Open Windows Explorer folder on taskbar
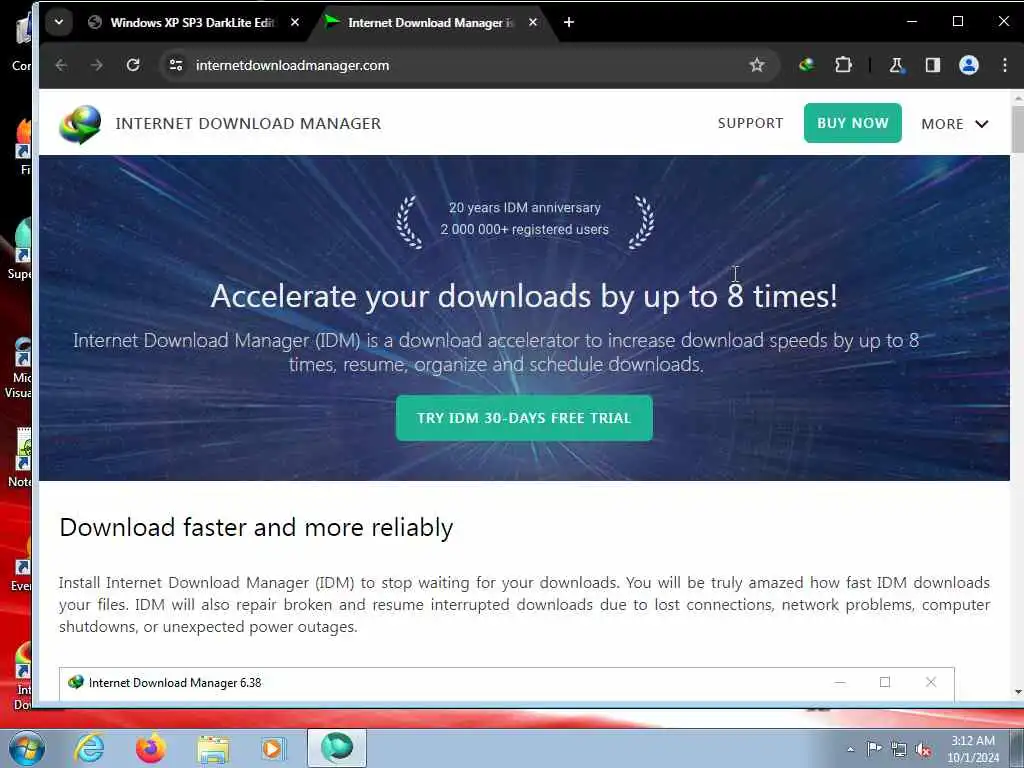The width and height of the screenshot is (1024, 768). click(x=213, y=749)
